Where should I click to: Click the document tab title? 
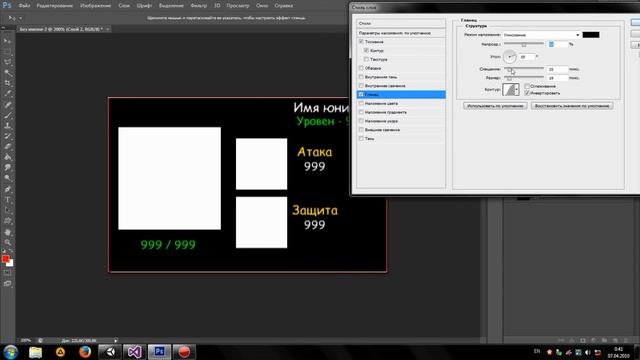pos(61,29)
